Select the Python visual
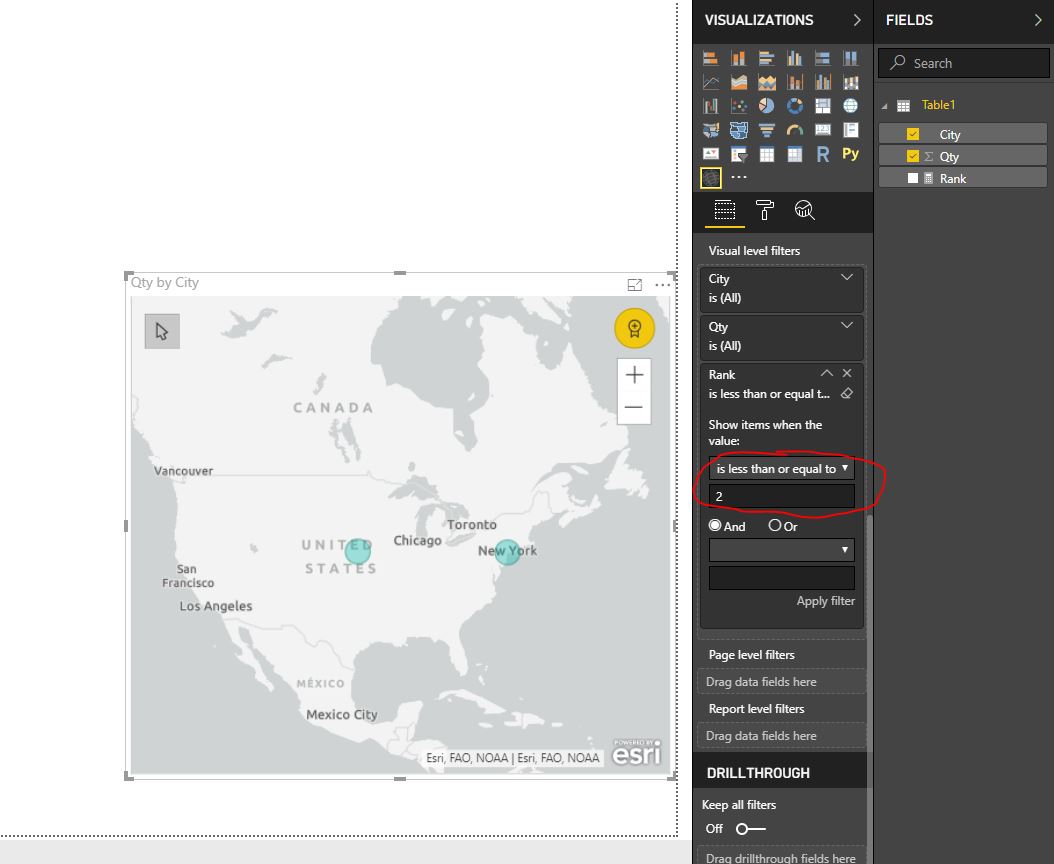The width and height of the screenshot is (1054, 864). coord(850,154)
